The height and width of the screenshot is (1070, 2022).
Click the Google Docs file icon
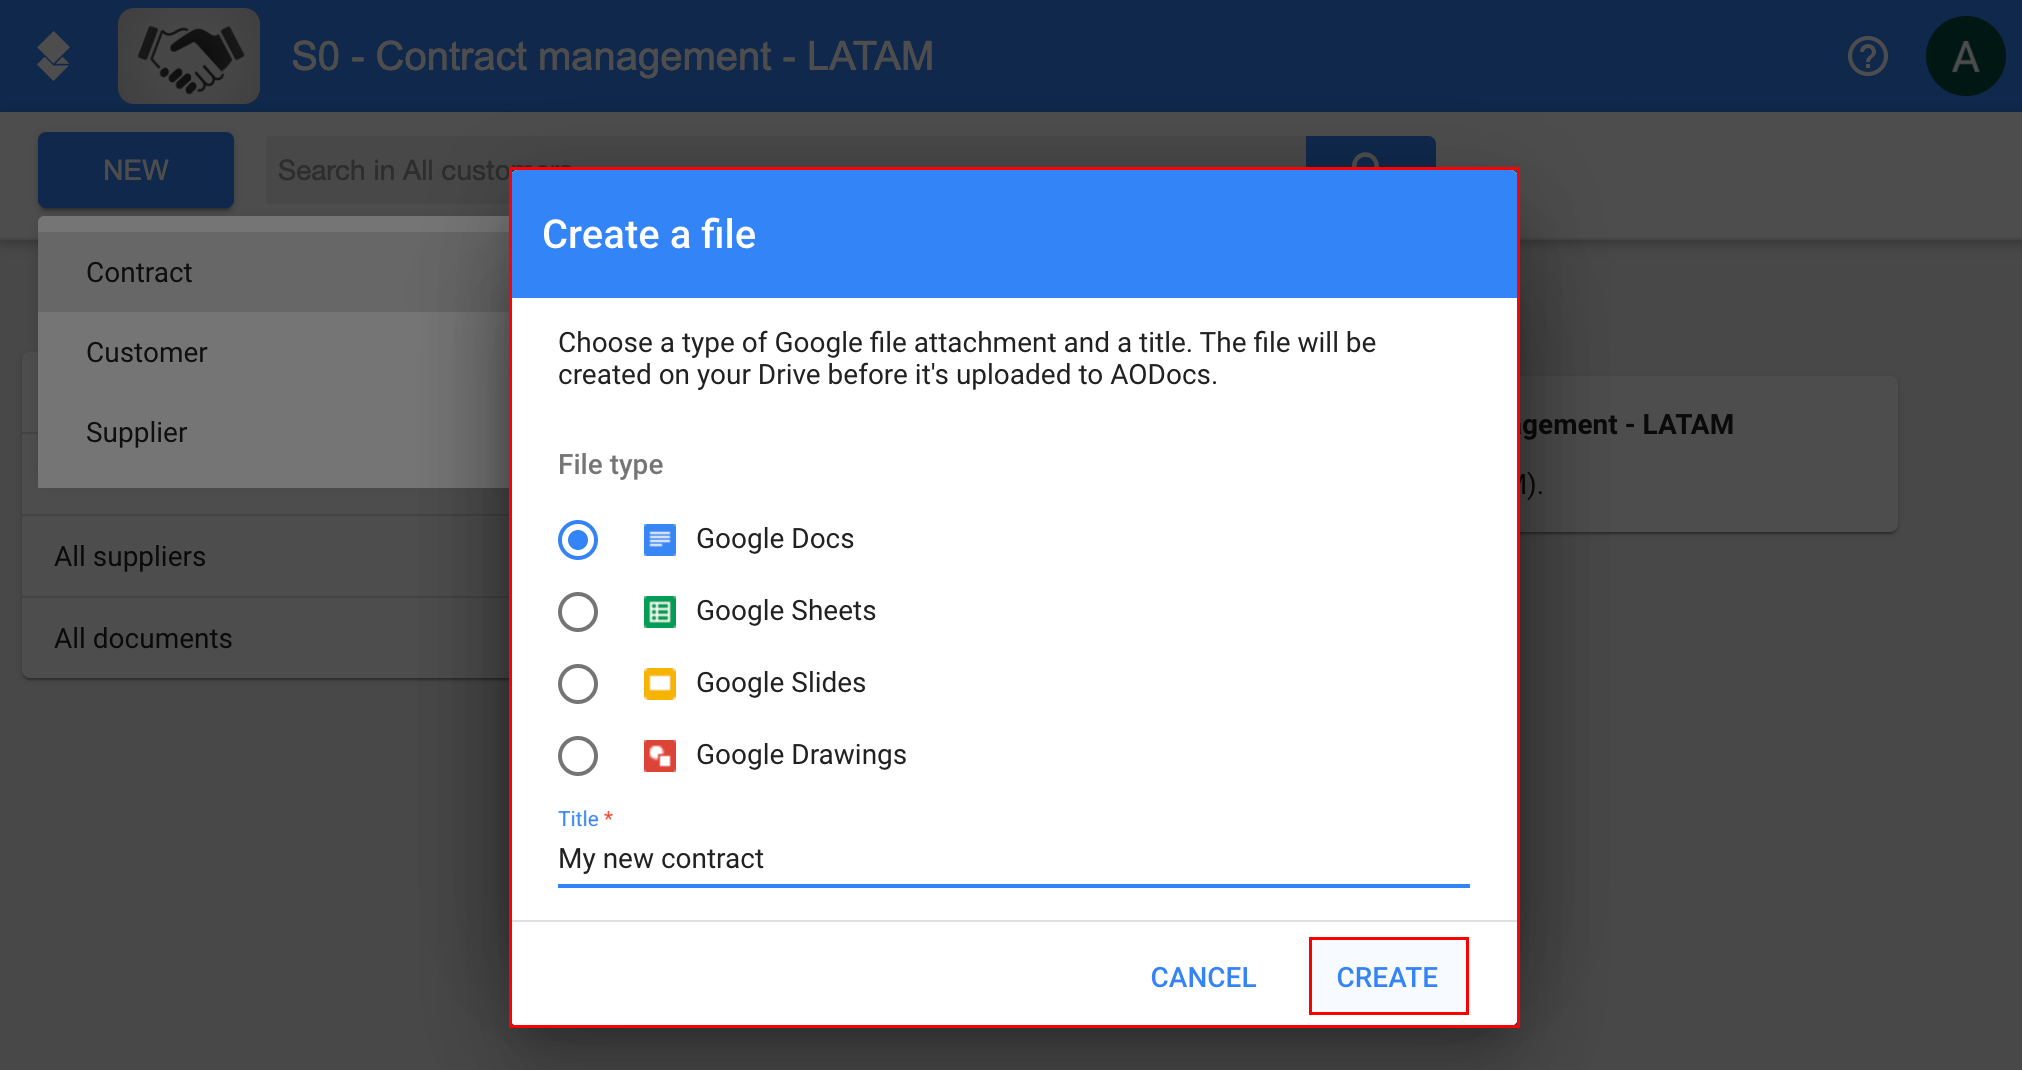coord(660,540)
